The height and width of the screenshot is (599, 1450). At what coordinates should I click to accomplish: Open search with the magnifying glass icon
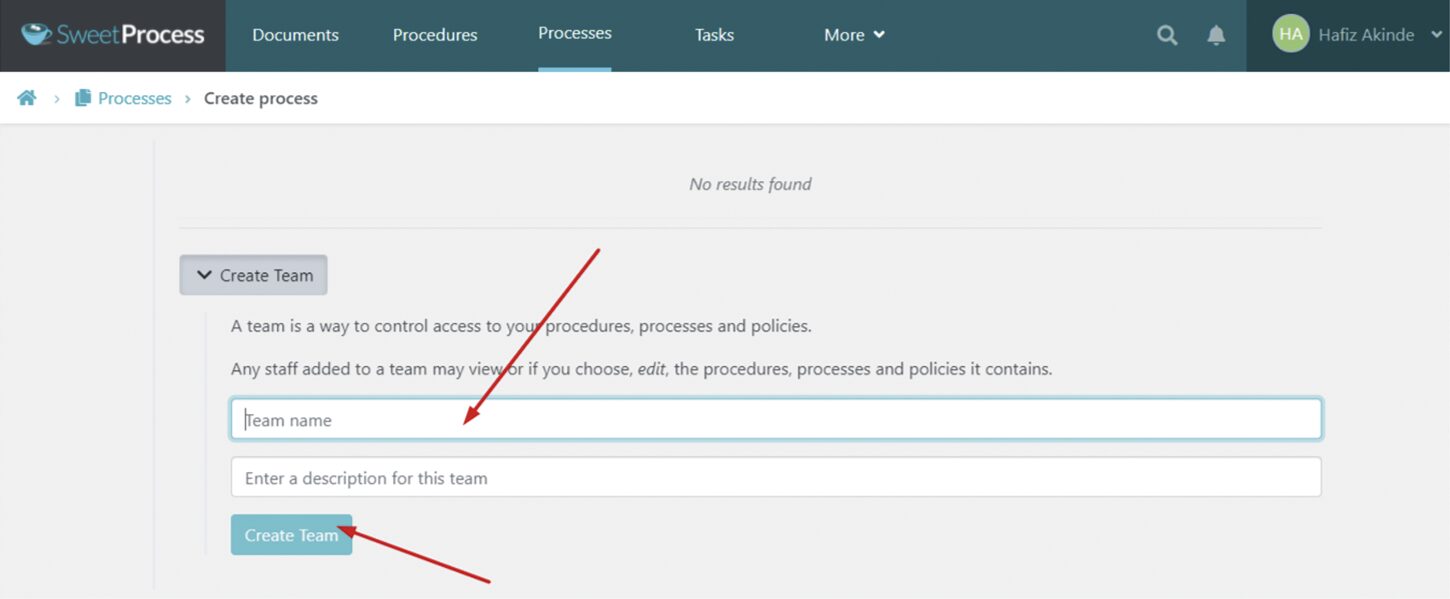(x=1167, y=35)
